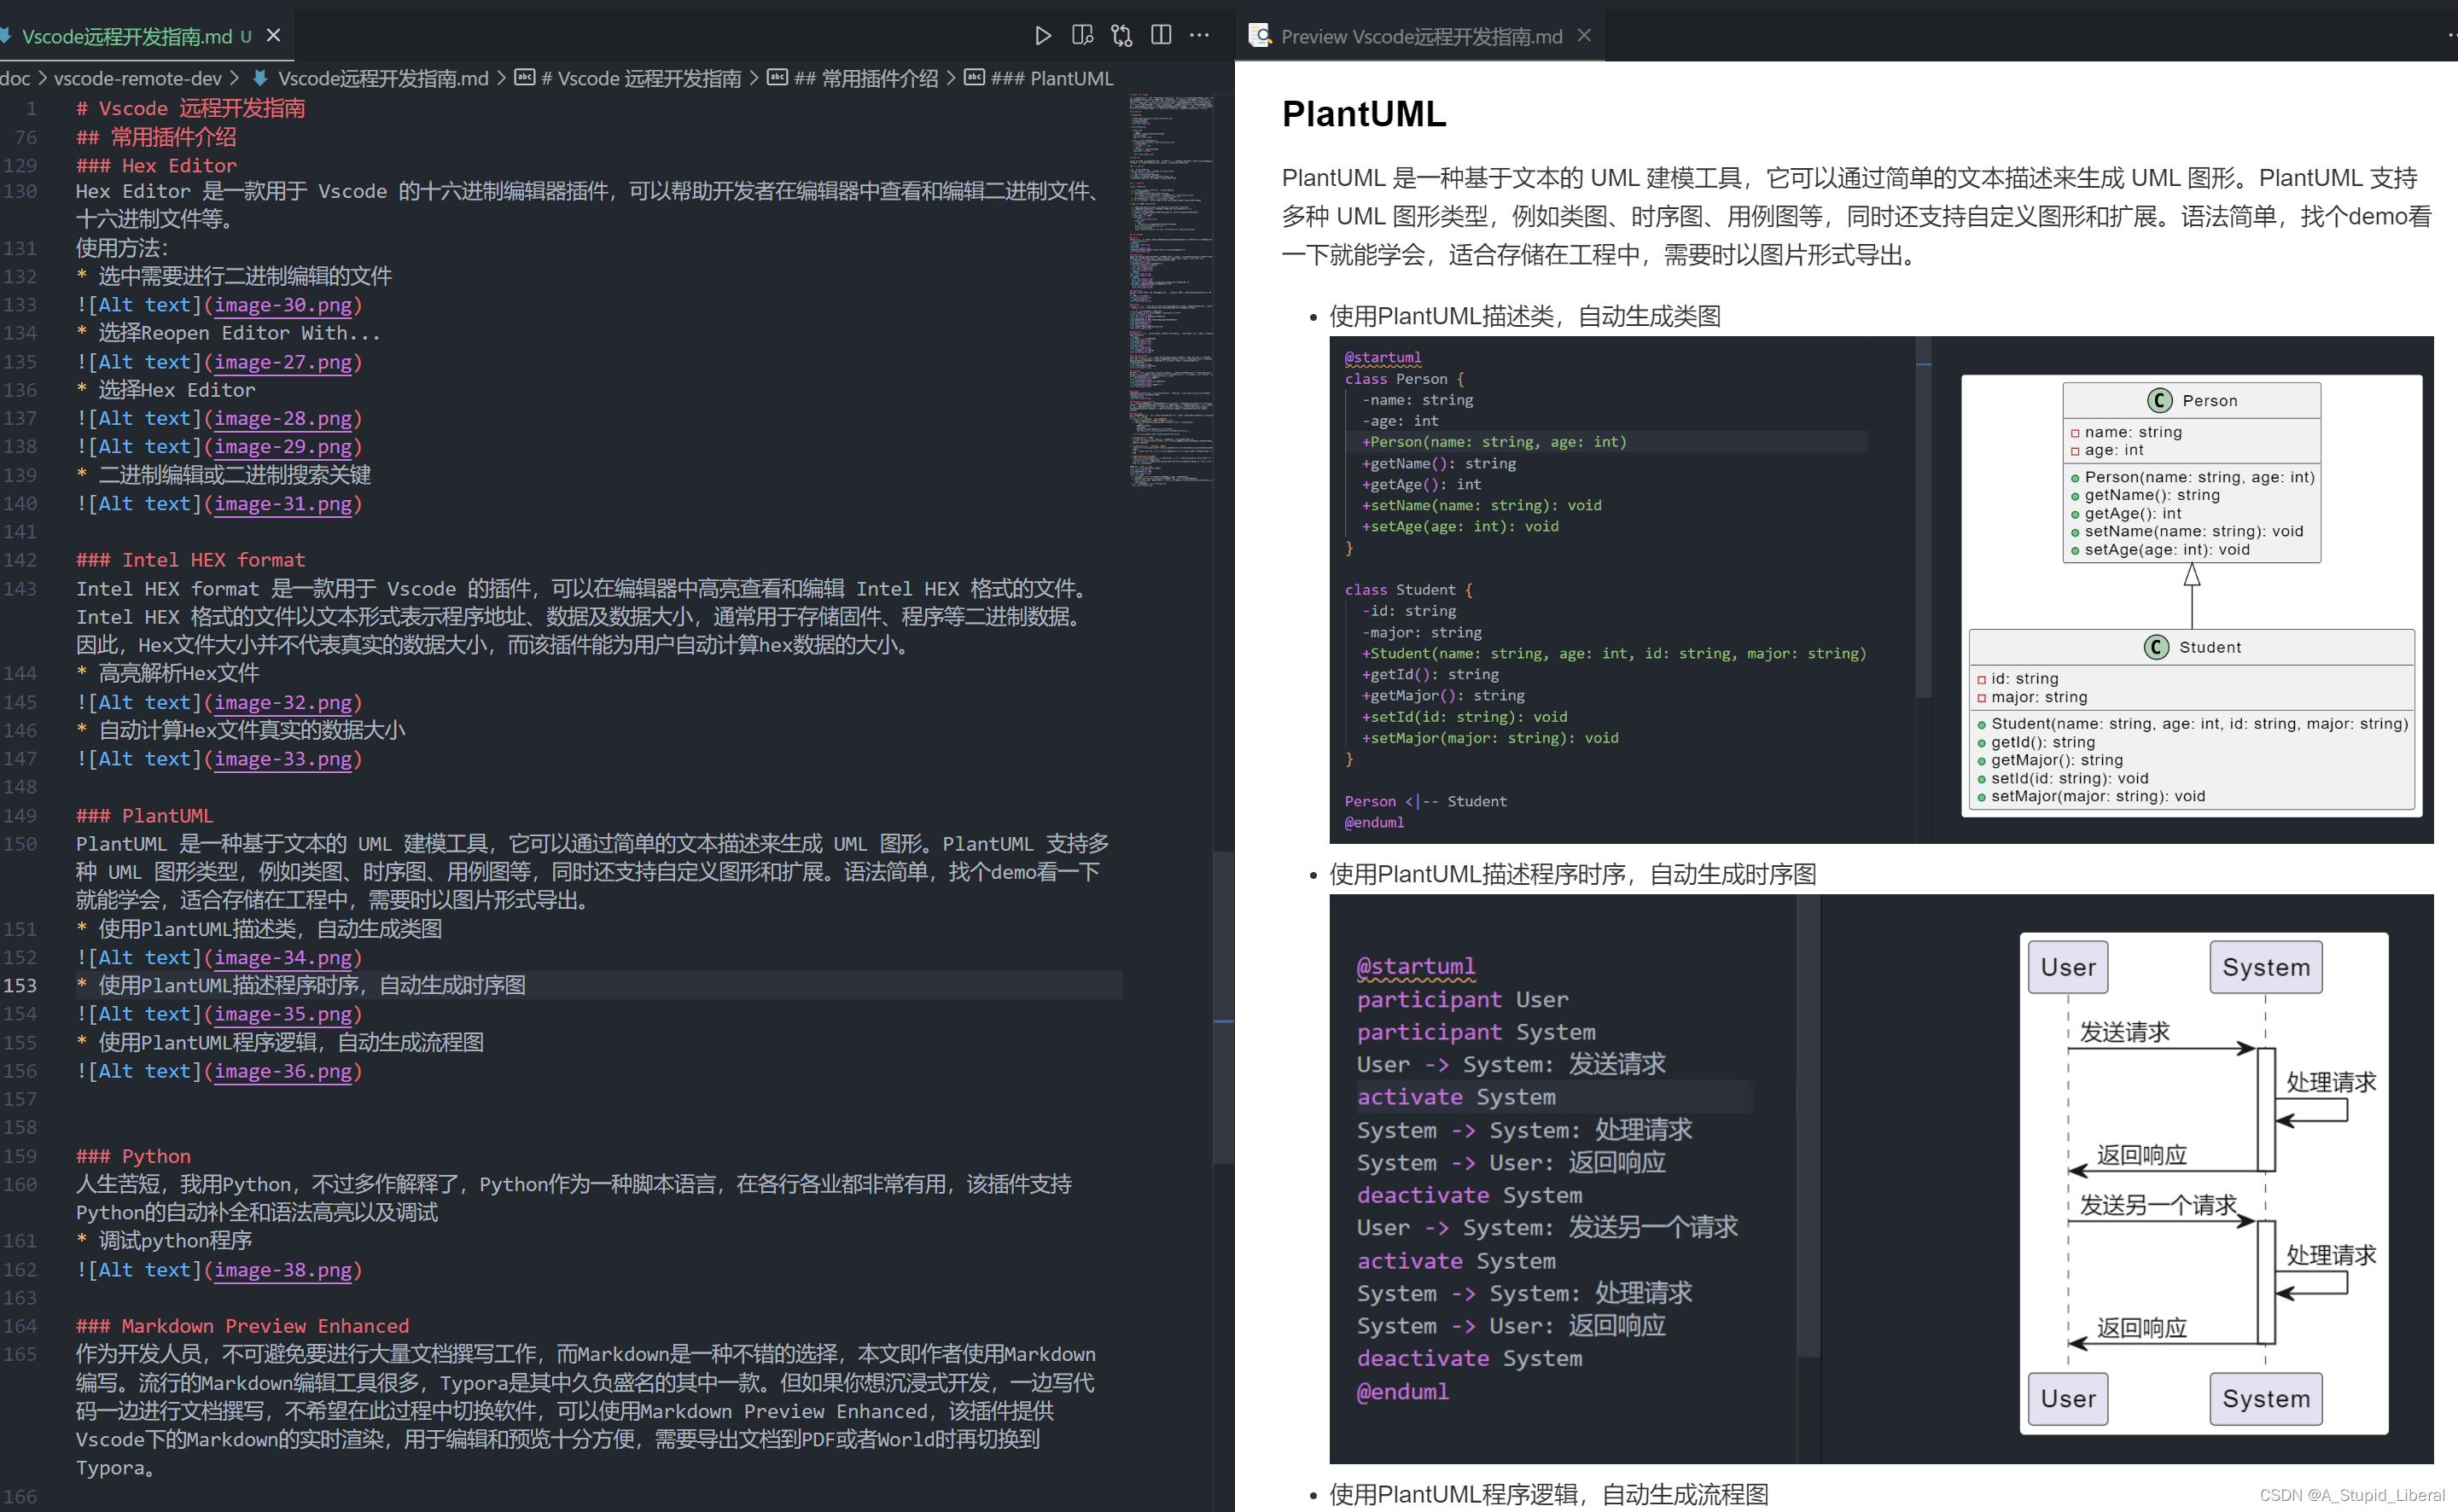Viewport: 2458px width, 1512px height.
Task: Open the source control changes icon
Action: pos(1122,36)
